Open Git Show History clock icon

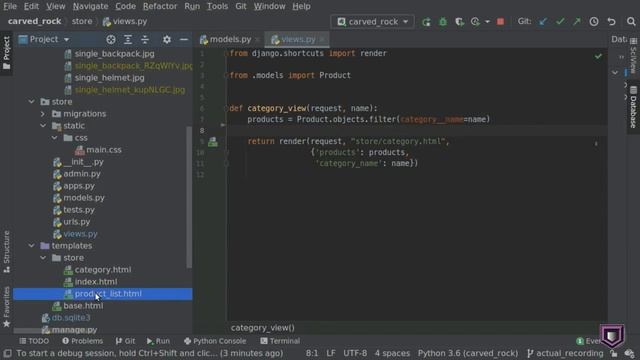[x=594, y=22]
